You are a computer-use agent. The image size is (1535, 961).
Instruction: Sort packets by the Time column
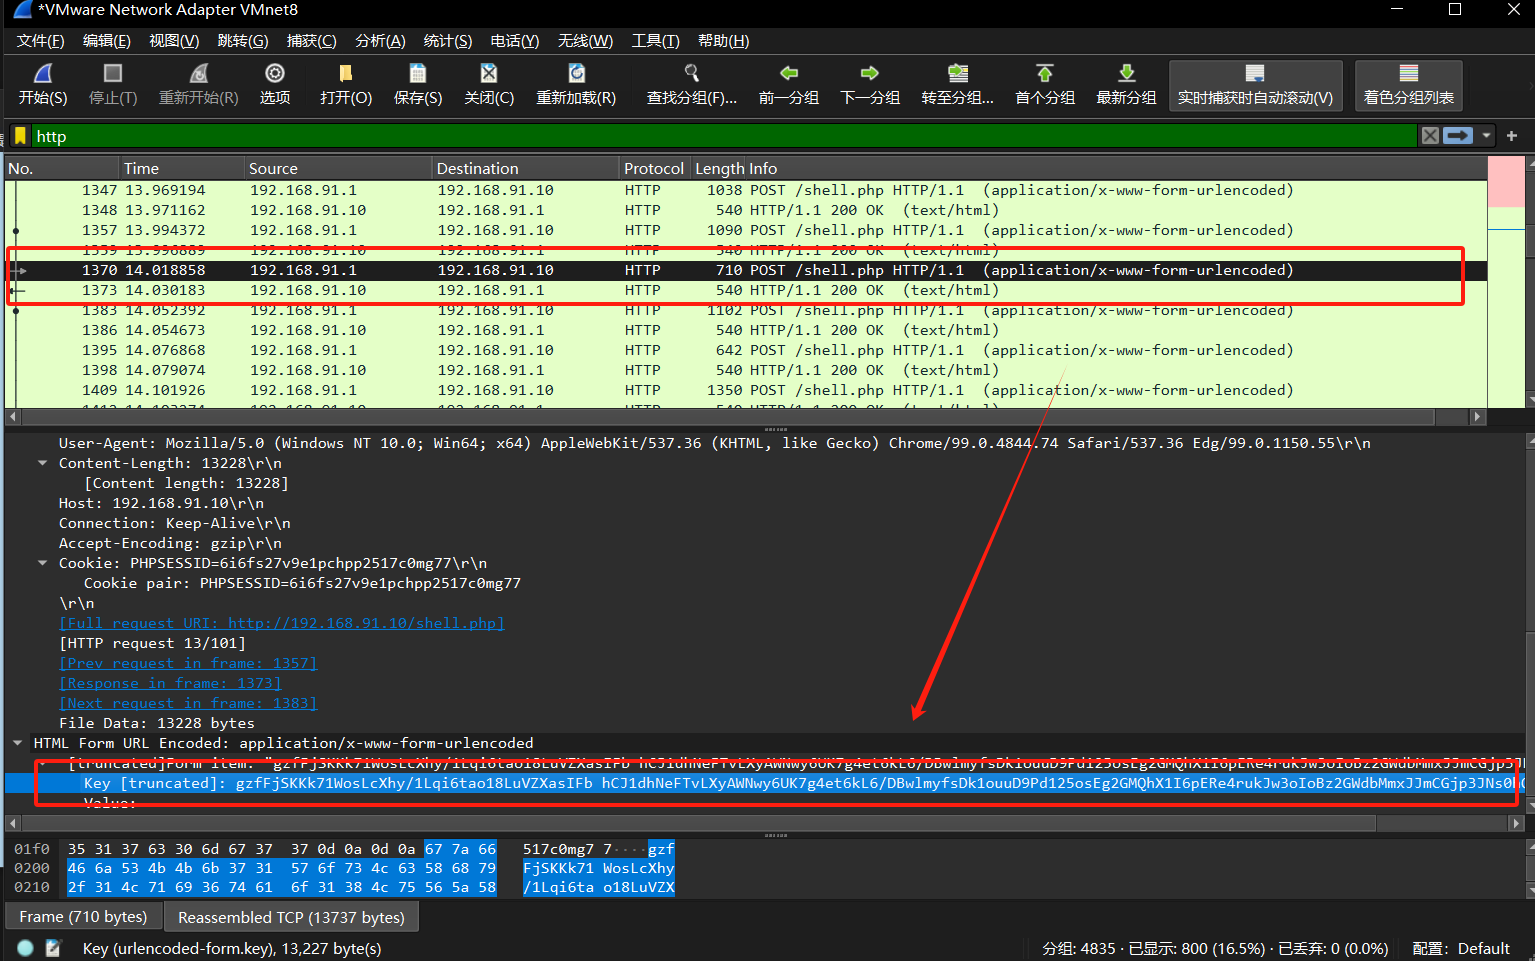coord(182,168)
